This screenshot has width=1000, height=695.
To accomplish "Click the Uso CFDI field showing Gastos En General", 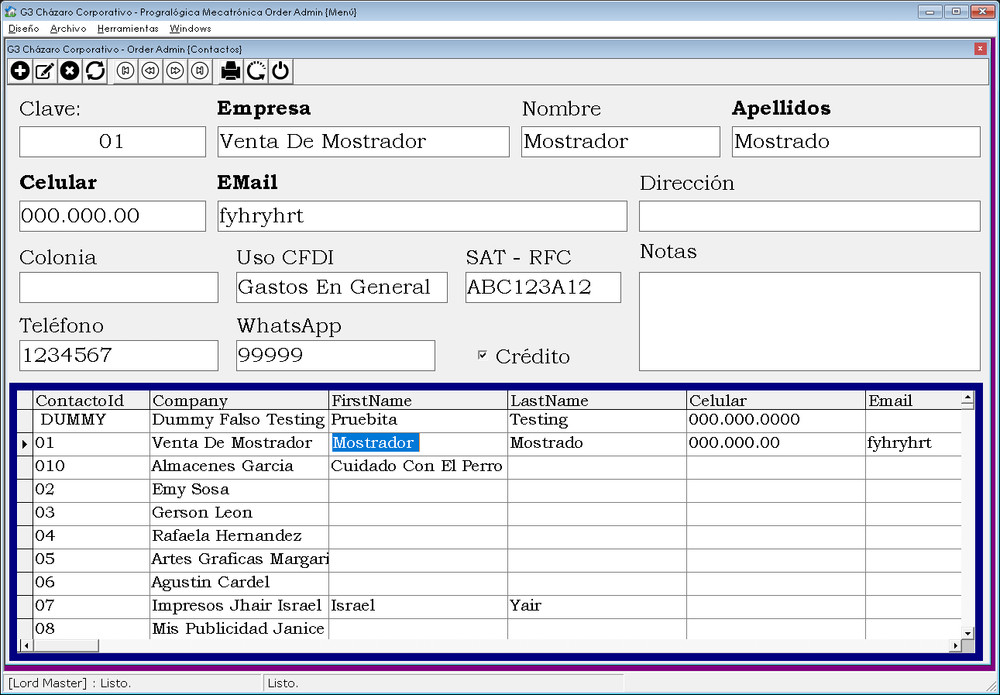I will point(341,287).
